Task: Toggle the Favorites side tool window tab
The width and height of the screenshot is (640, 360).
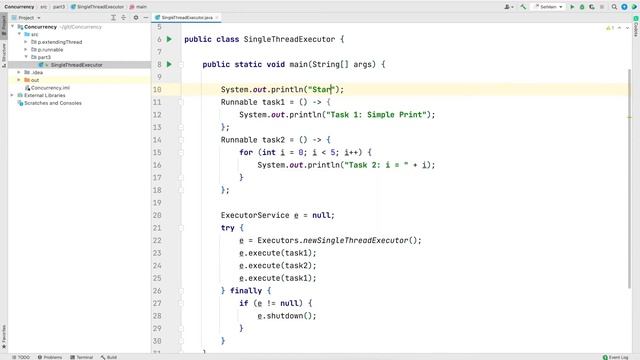Action: tap(4, 337)
